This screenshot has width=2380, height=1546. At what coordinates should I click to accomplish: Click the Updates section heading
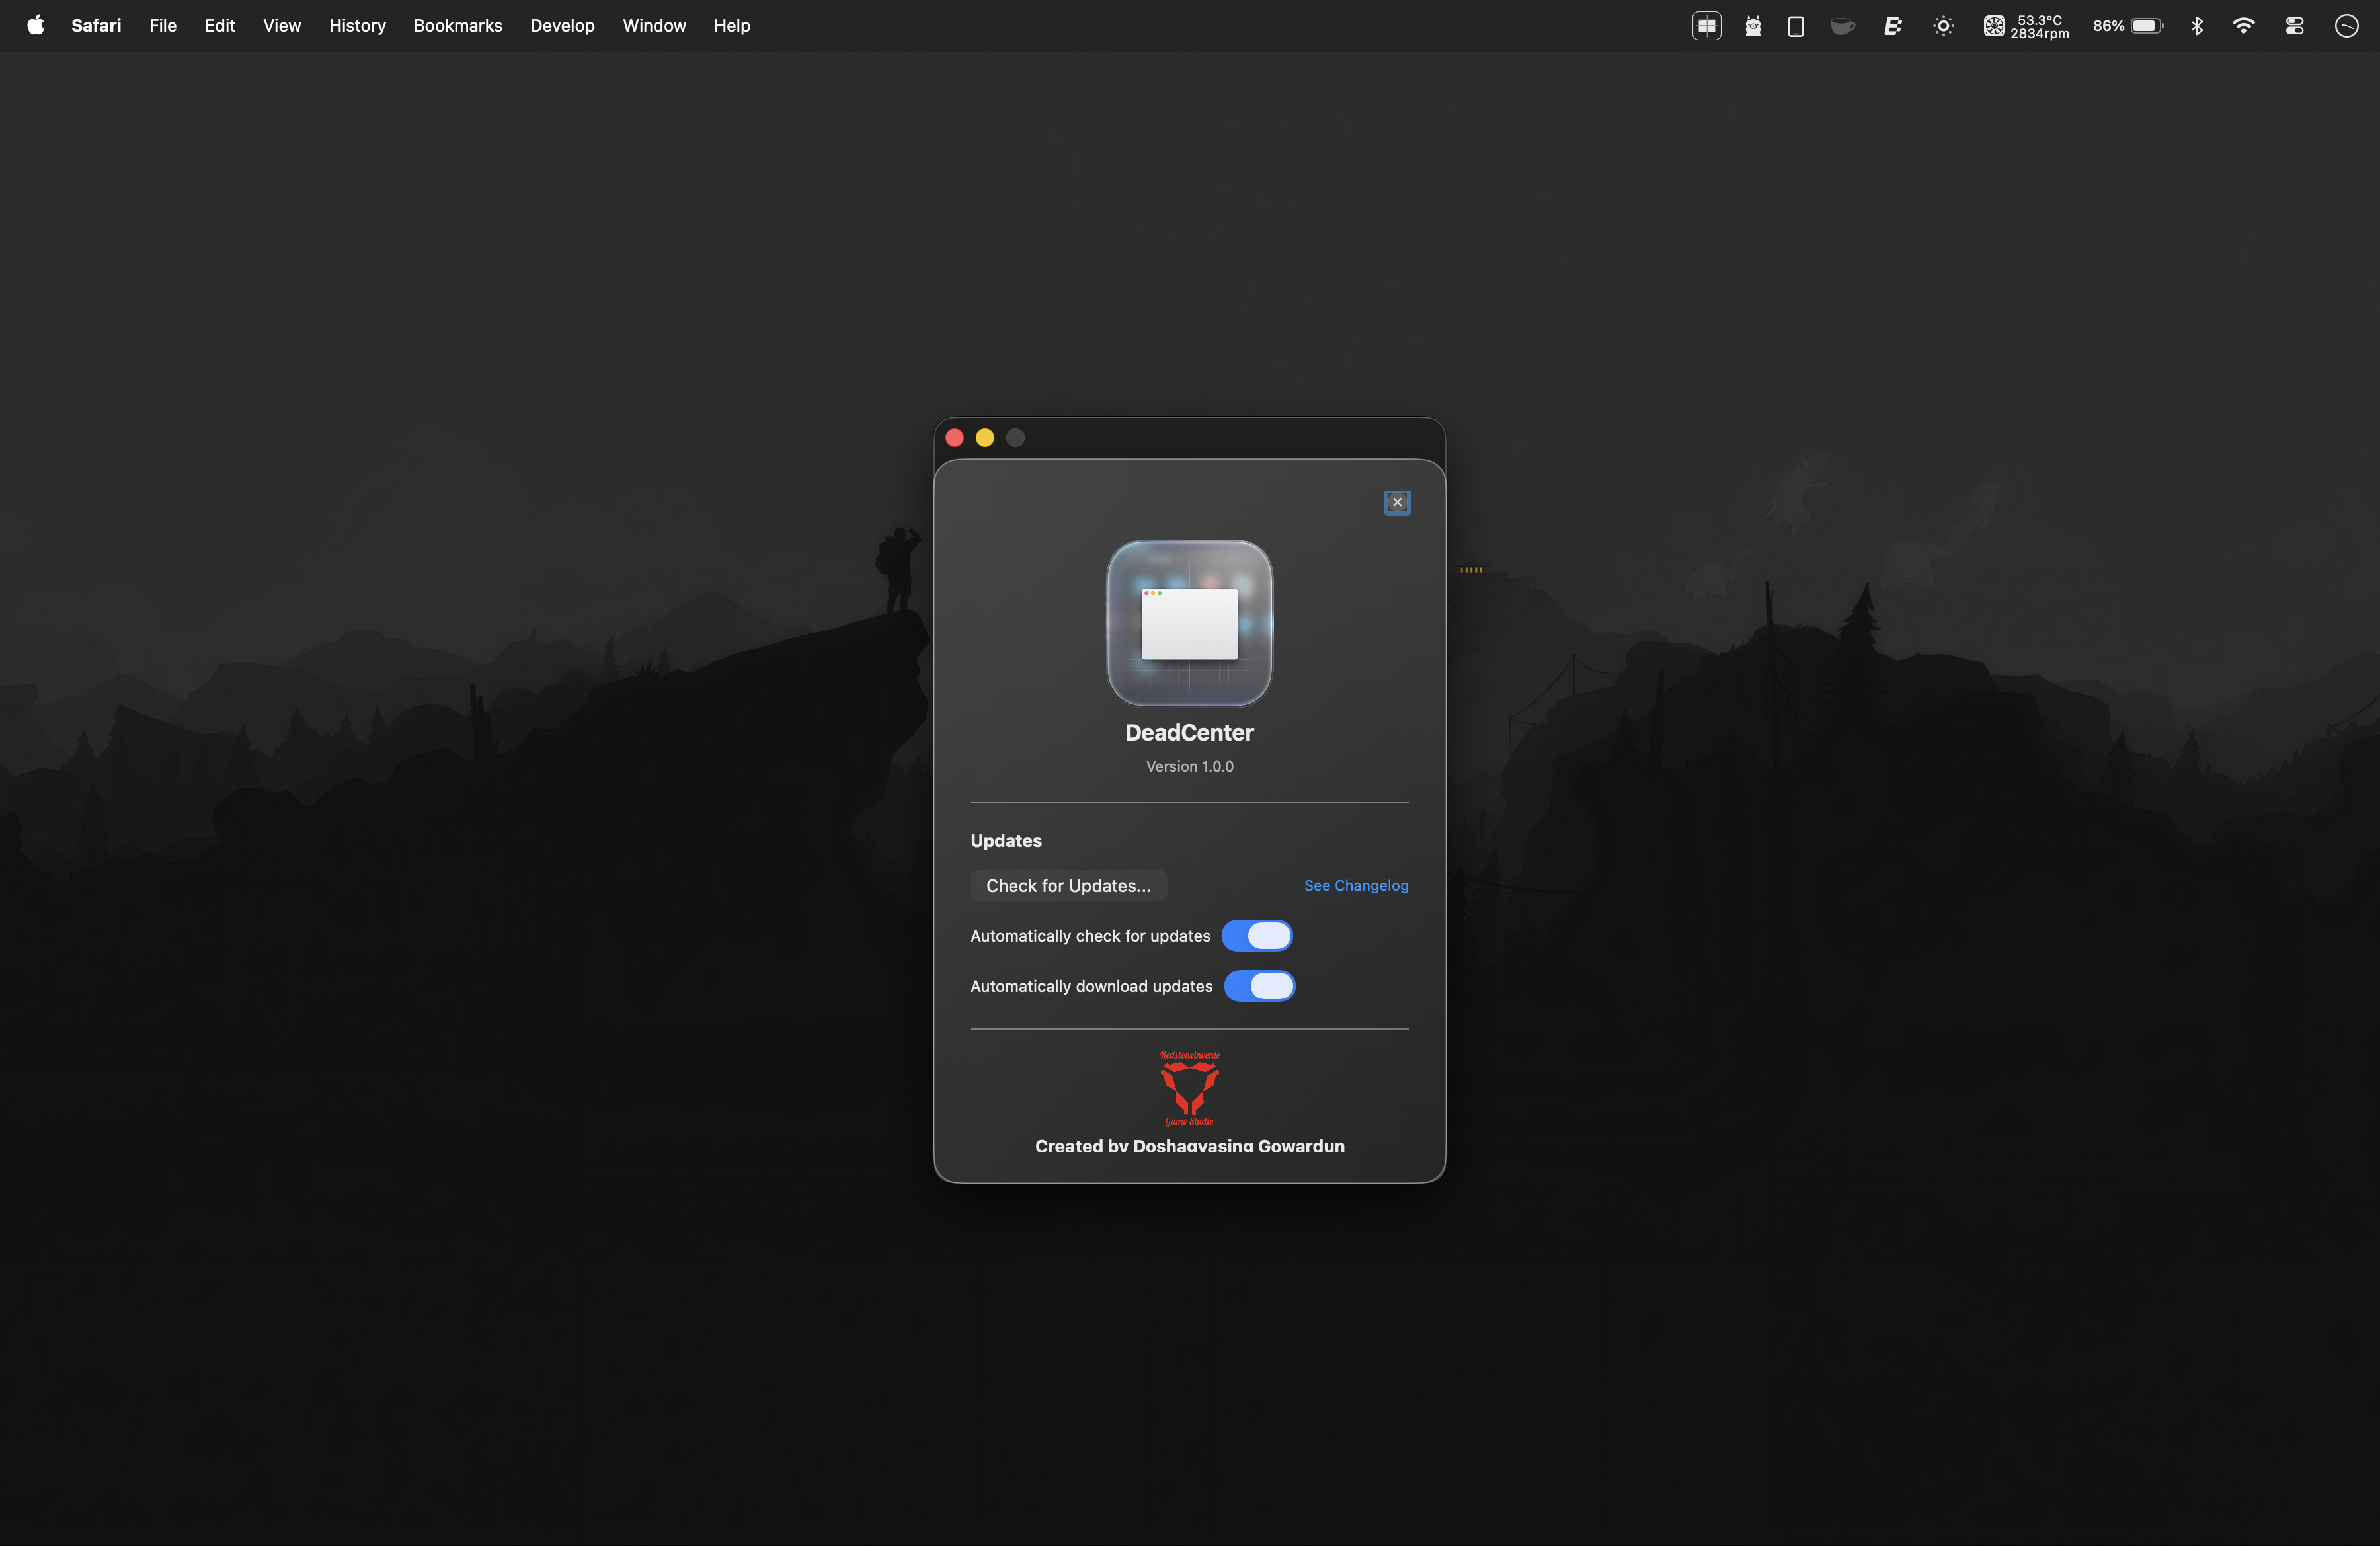[x=1006, y=840]
